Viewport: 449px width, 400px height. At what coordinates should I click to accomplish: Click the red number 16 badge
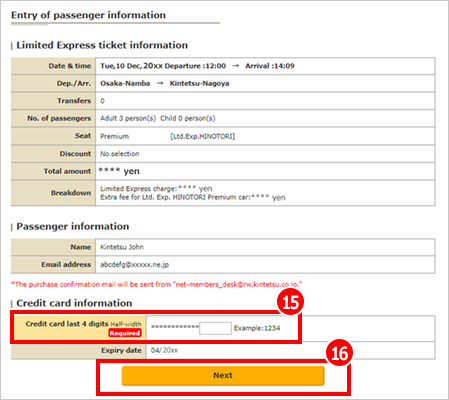click(339, 353)
